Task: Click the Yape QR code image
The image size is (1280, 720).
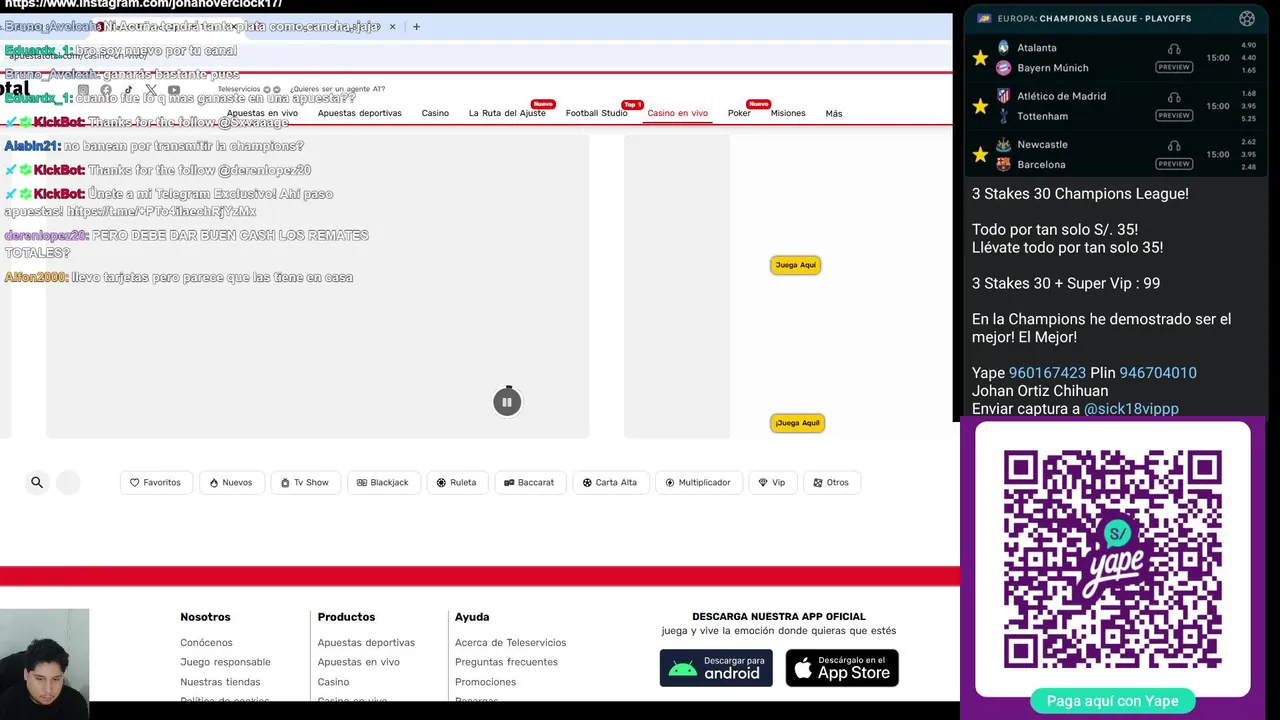Action: coord(1113,559)
